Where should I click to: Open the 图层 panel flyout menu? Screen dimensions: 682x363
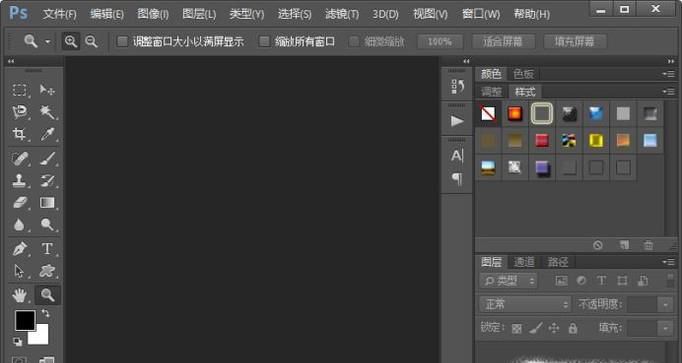pos(669,262)
